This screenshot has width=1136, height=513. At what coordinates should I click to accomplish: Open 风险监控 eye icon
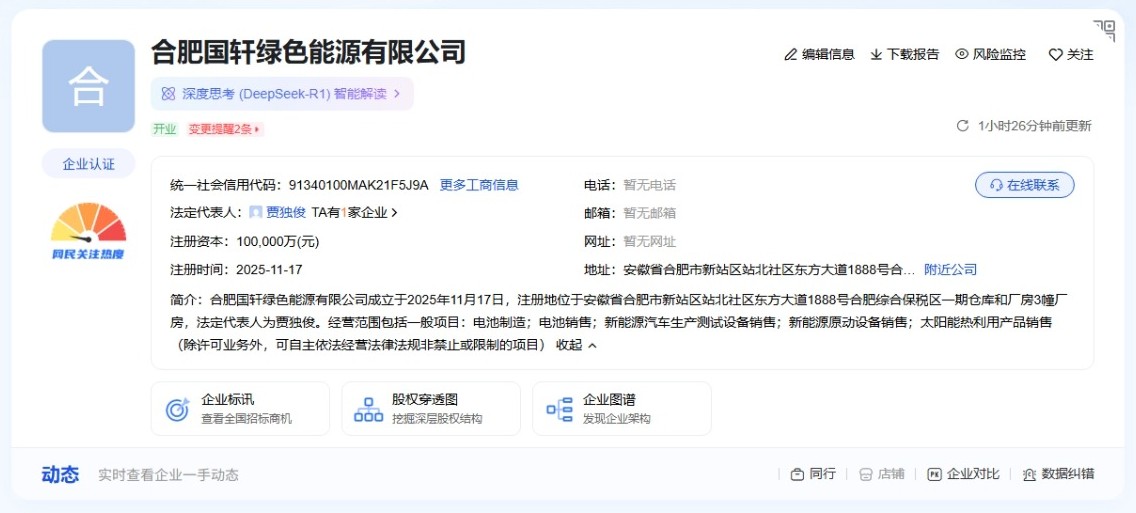coord(962,55)
